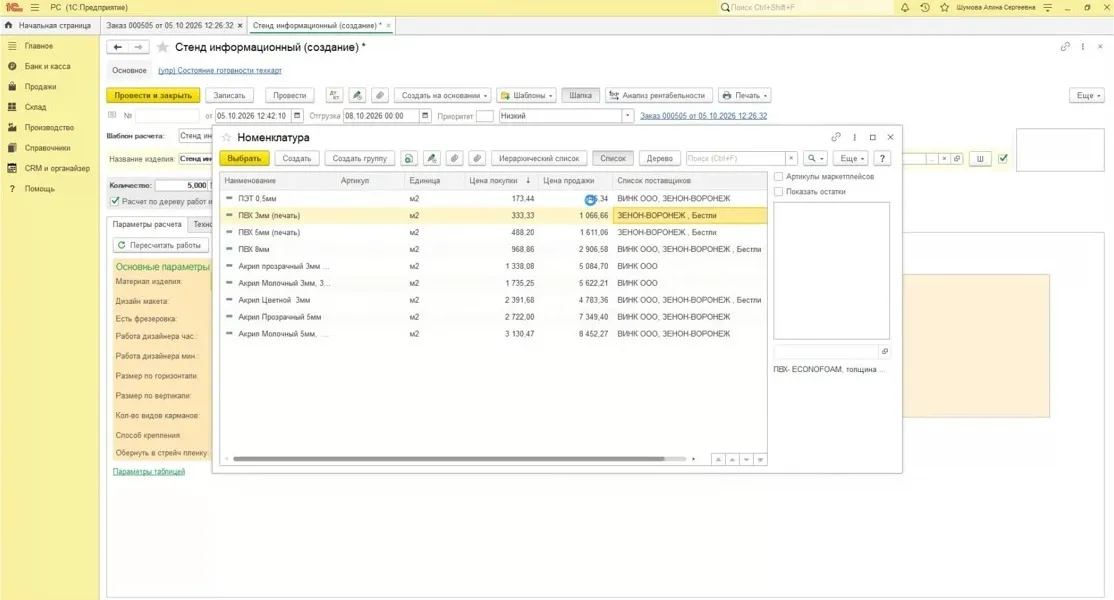
Task: Click the yellow Выбрать button
Action: tap(244, 158)
